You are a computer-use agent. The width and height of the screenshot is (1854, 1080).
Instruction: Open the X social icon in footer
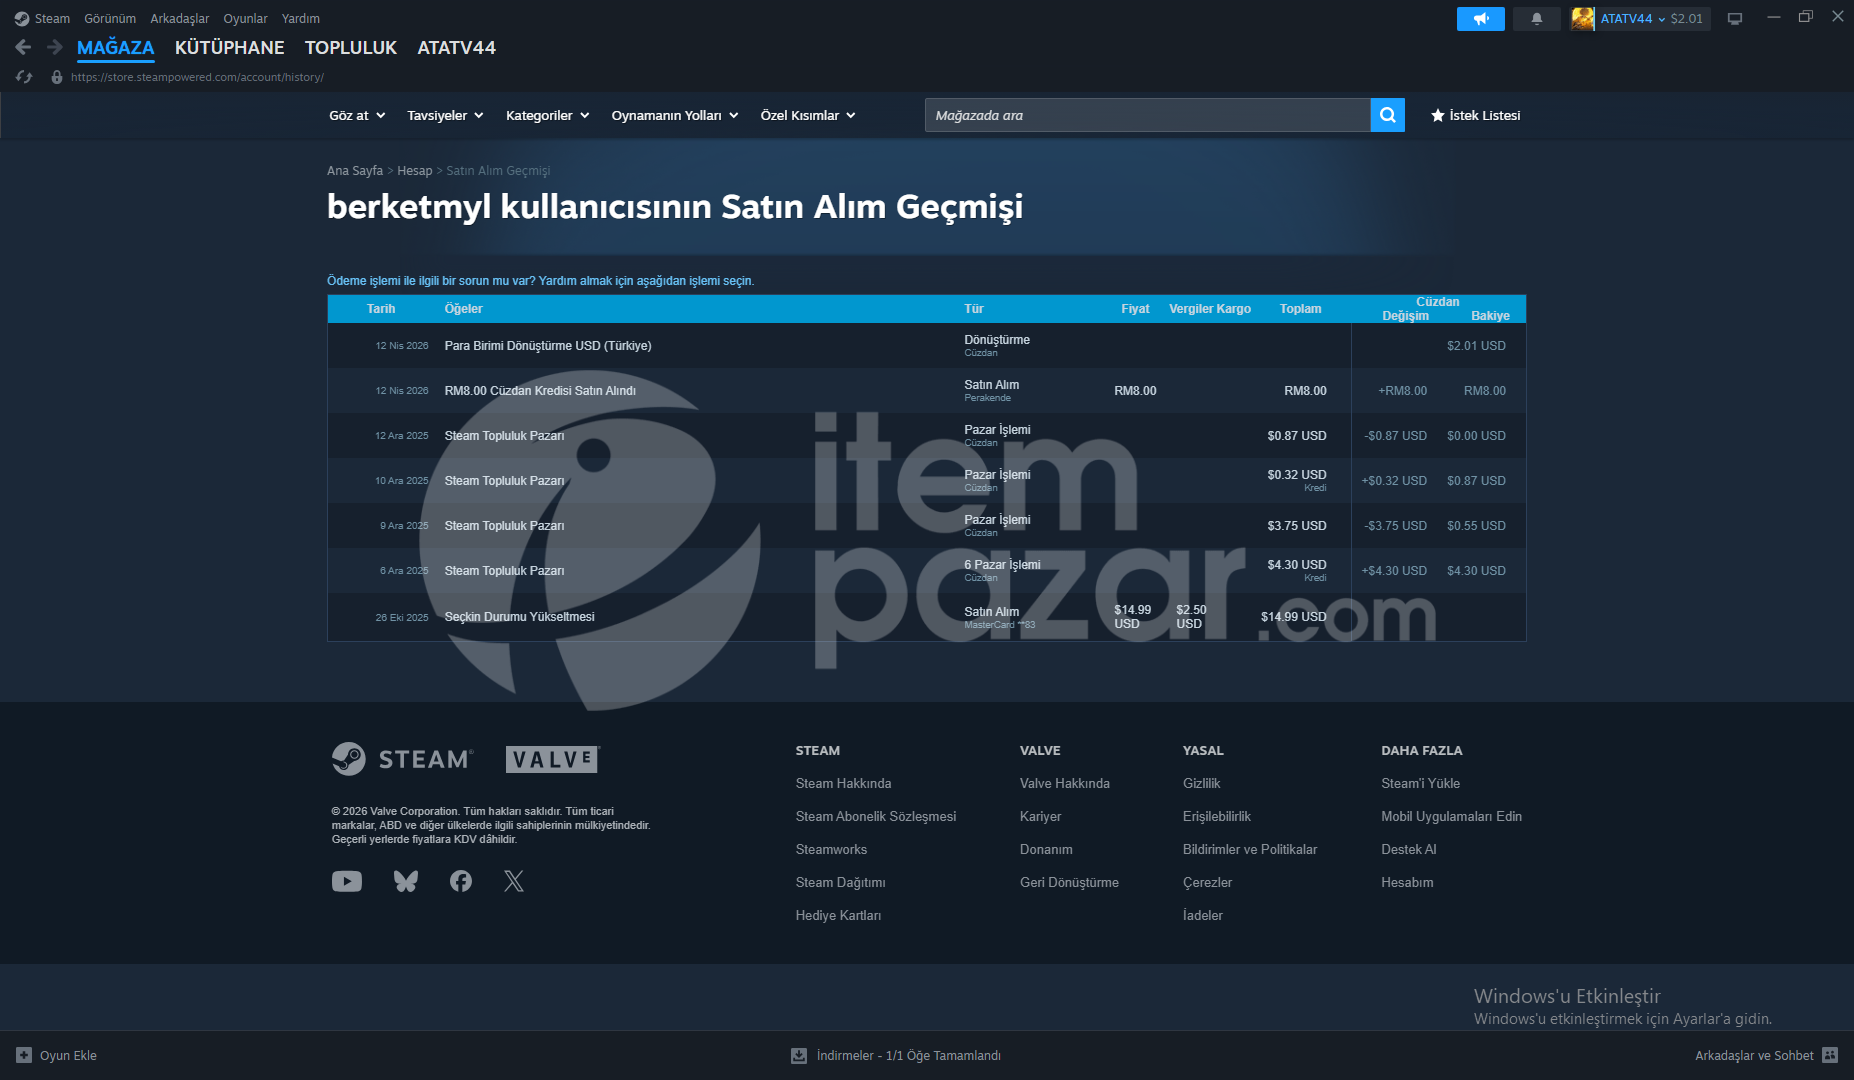pyautogui.click(x=514, y=881)
